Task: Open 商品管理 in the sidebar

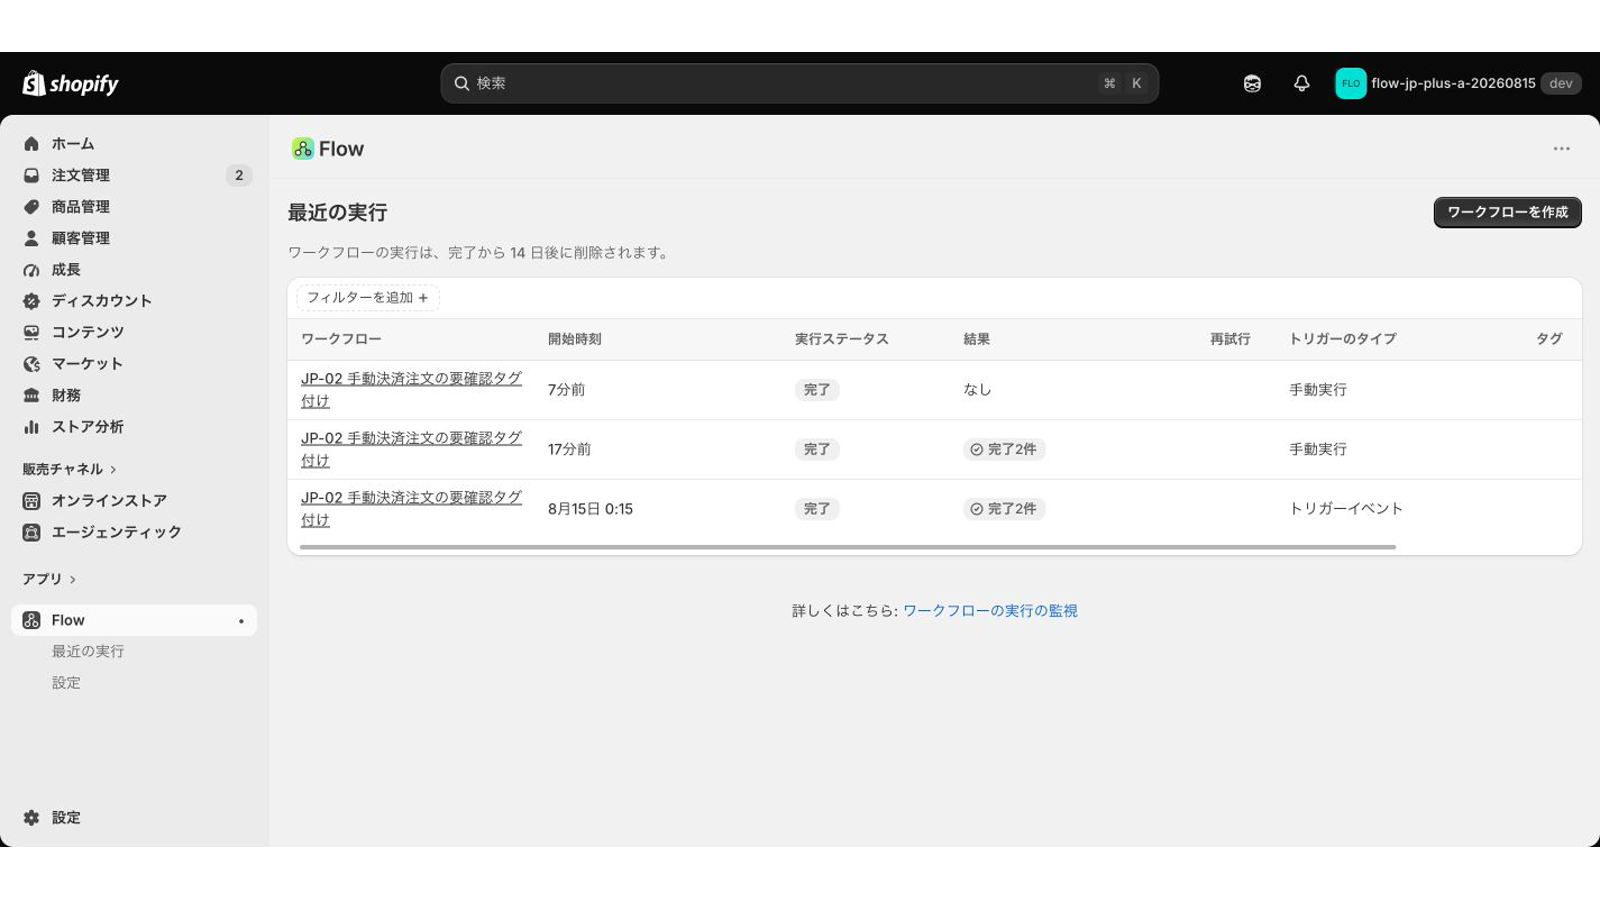Action: pyautogui.click(x=81, y=207)
